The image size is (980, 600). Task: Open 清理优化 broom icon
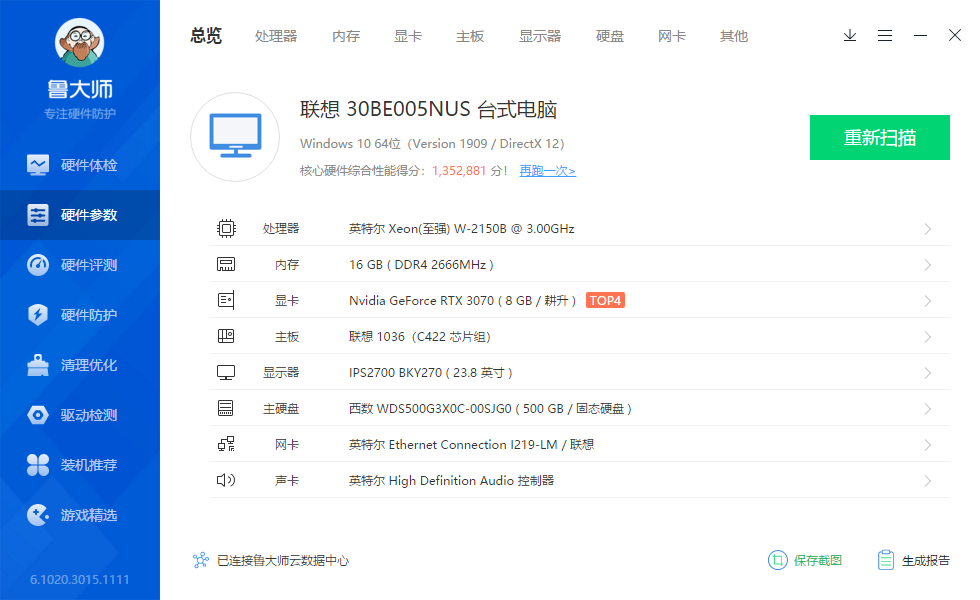[38, 365]
